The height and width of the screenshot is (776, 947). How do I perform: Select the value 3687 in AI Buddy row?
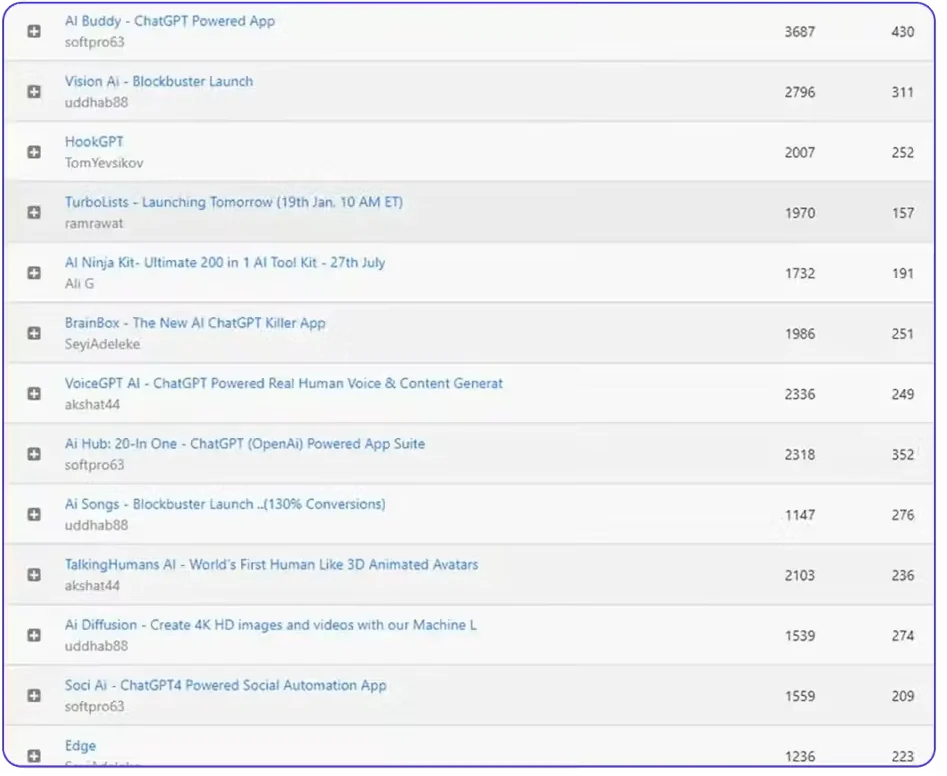800,32
